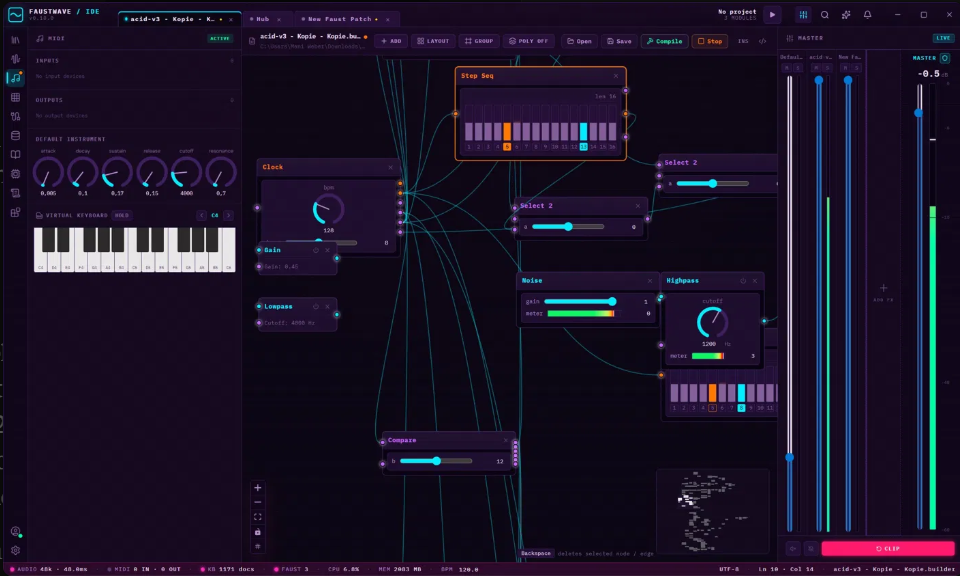
Task: Click the cutoff knob in Default Instrument
Action: pos(186,173)
